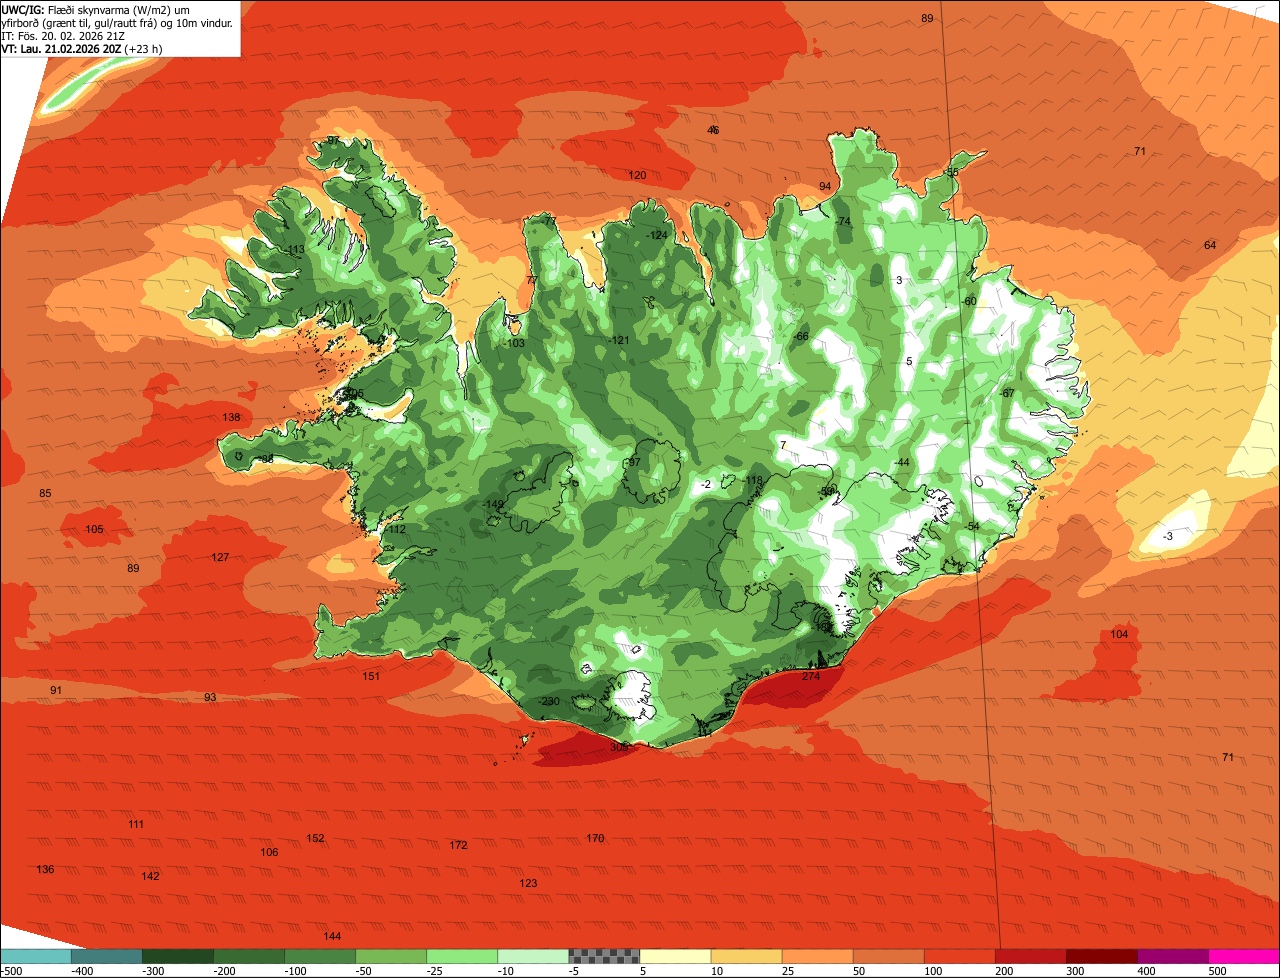Click the value 274 on the southeast coast
1280x978 pixels.
point(811,677)
